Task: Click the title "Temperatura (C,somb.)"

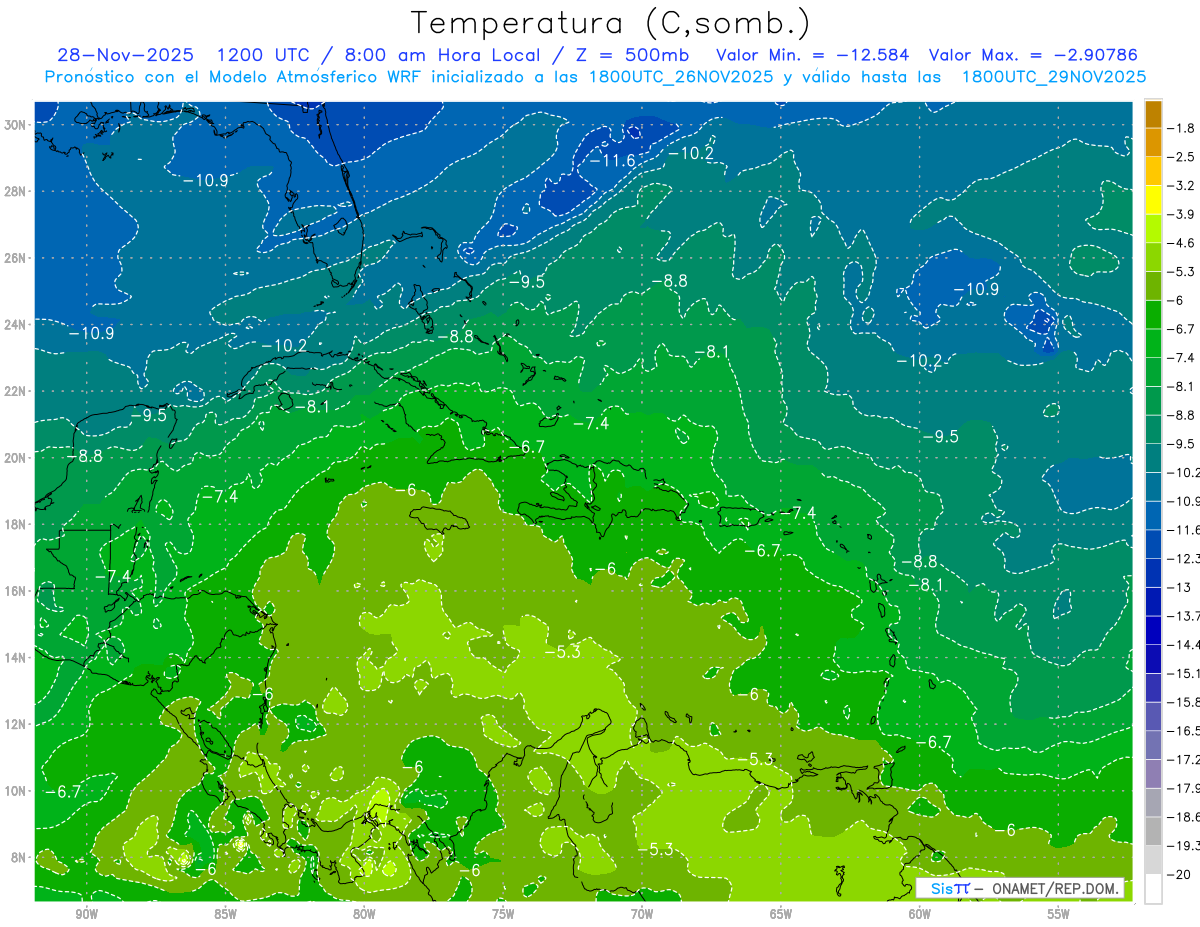Action: click(x=610, y=23)
